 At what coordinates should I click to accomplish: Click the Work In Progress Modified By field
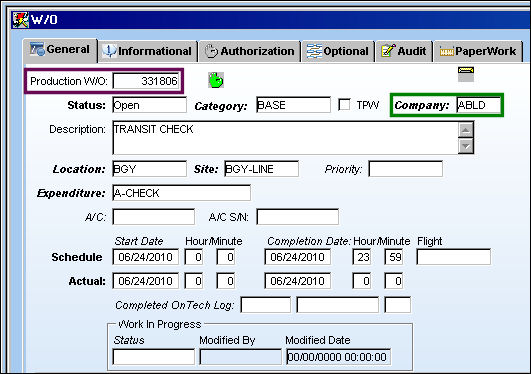(241, 357)
